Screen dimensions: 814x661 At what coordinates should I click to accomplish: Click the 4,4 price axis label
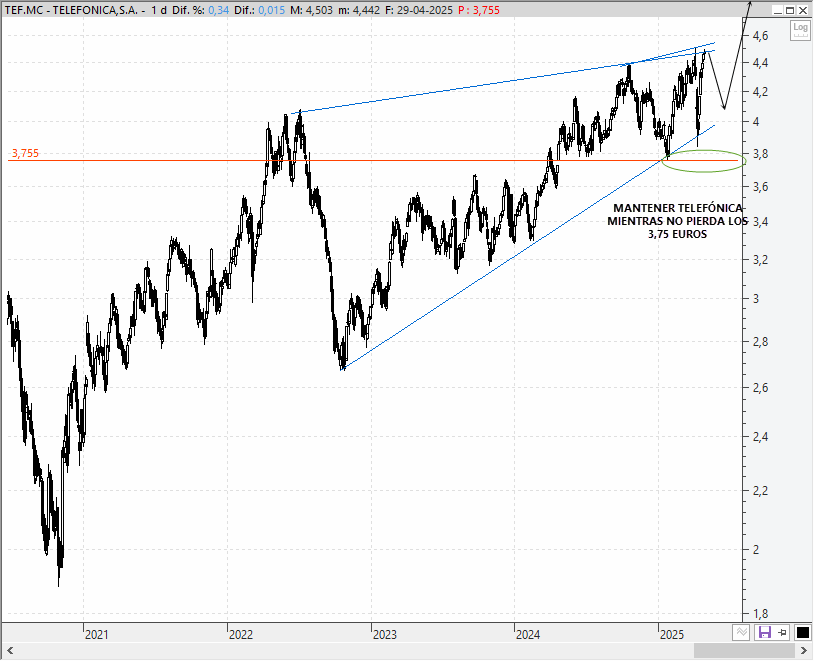click(x=761, y=63)
